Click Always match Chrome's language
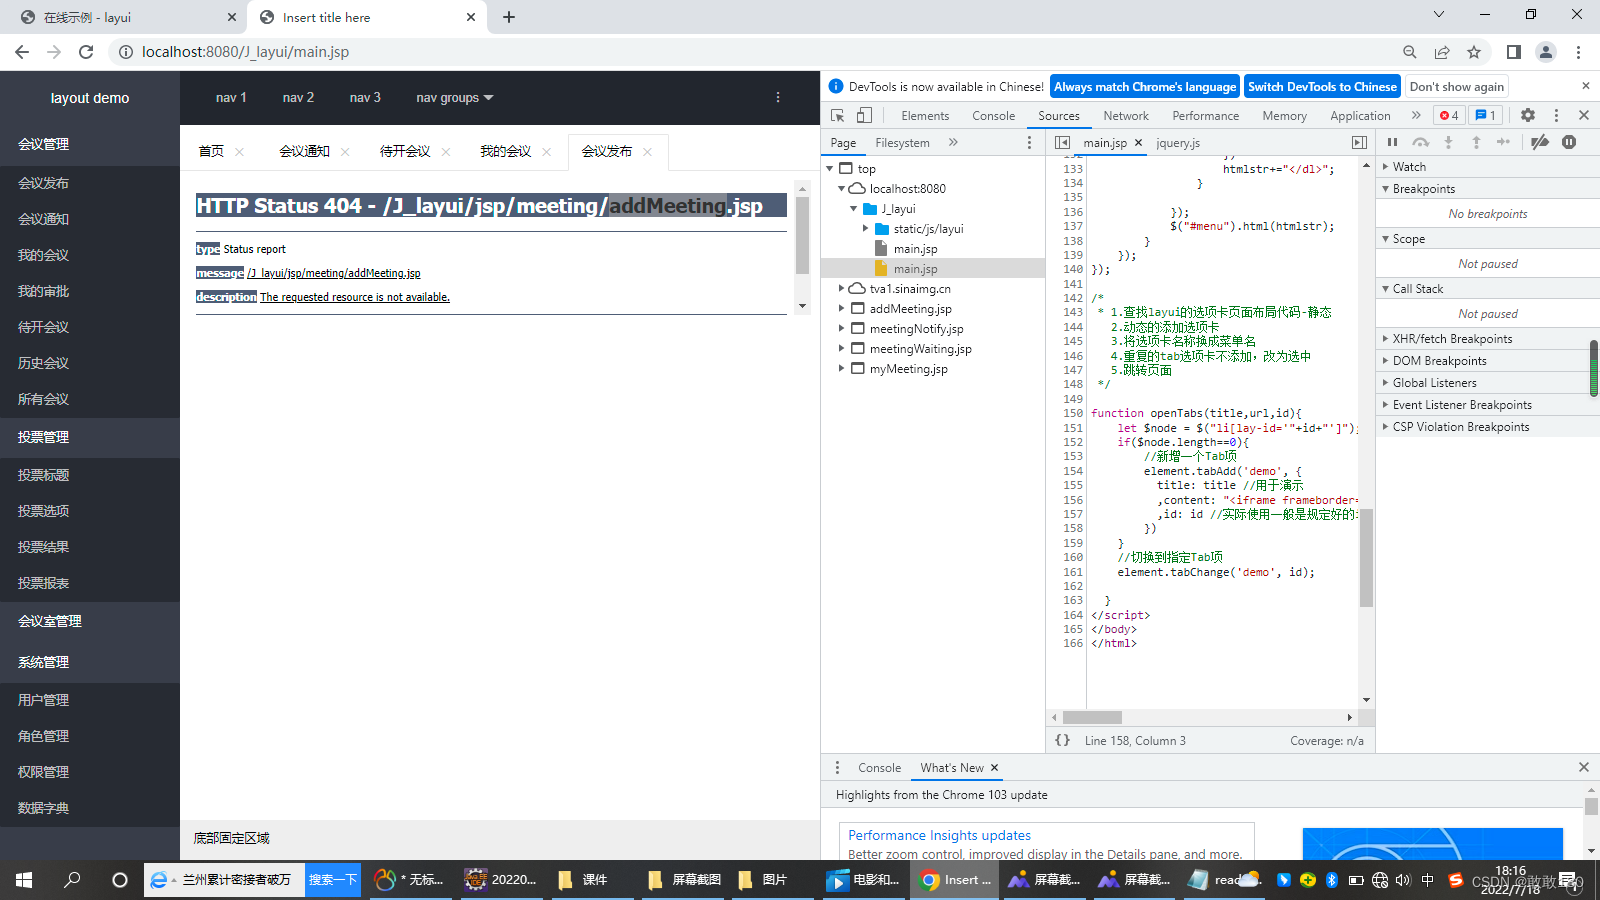1600x900 pixels. [1145, 87]
